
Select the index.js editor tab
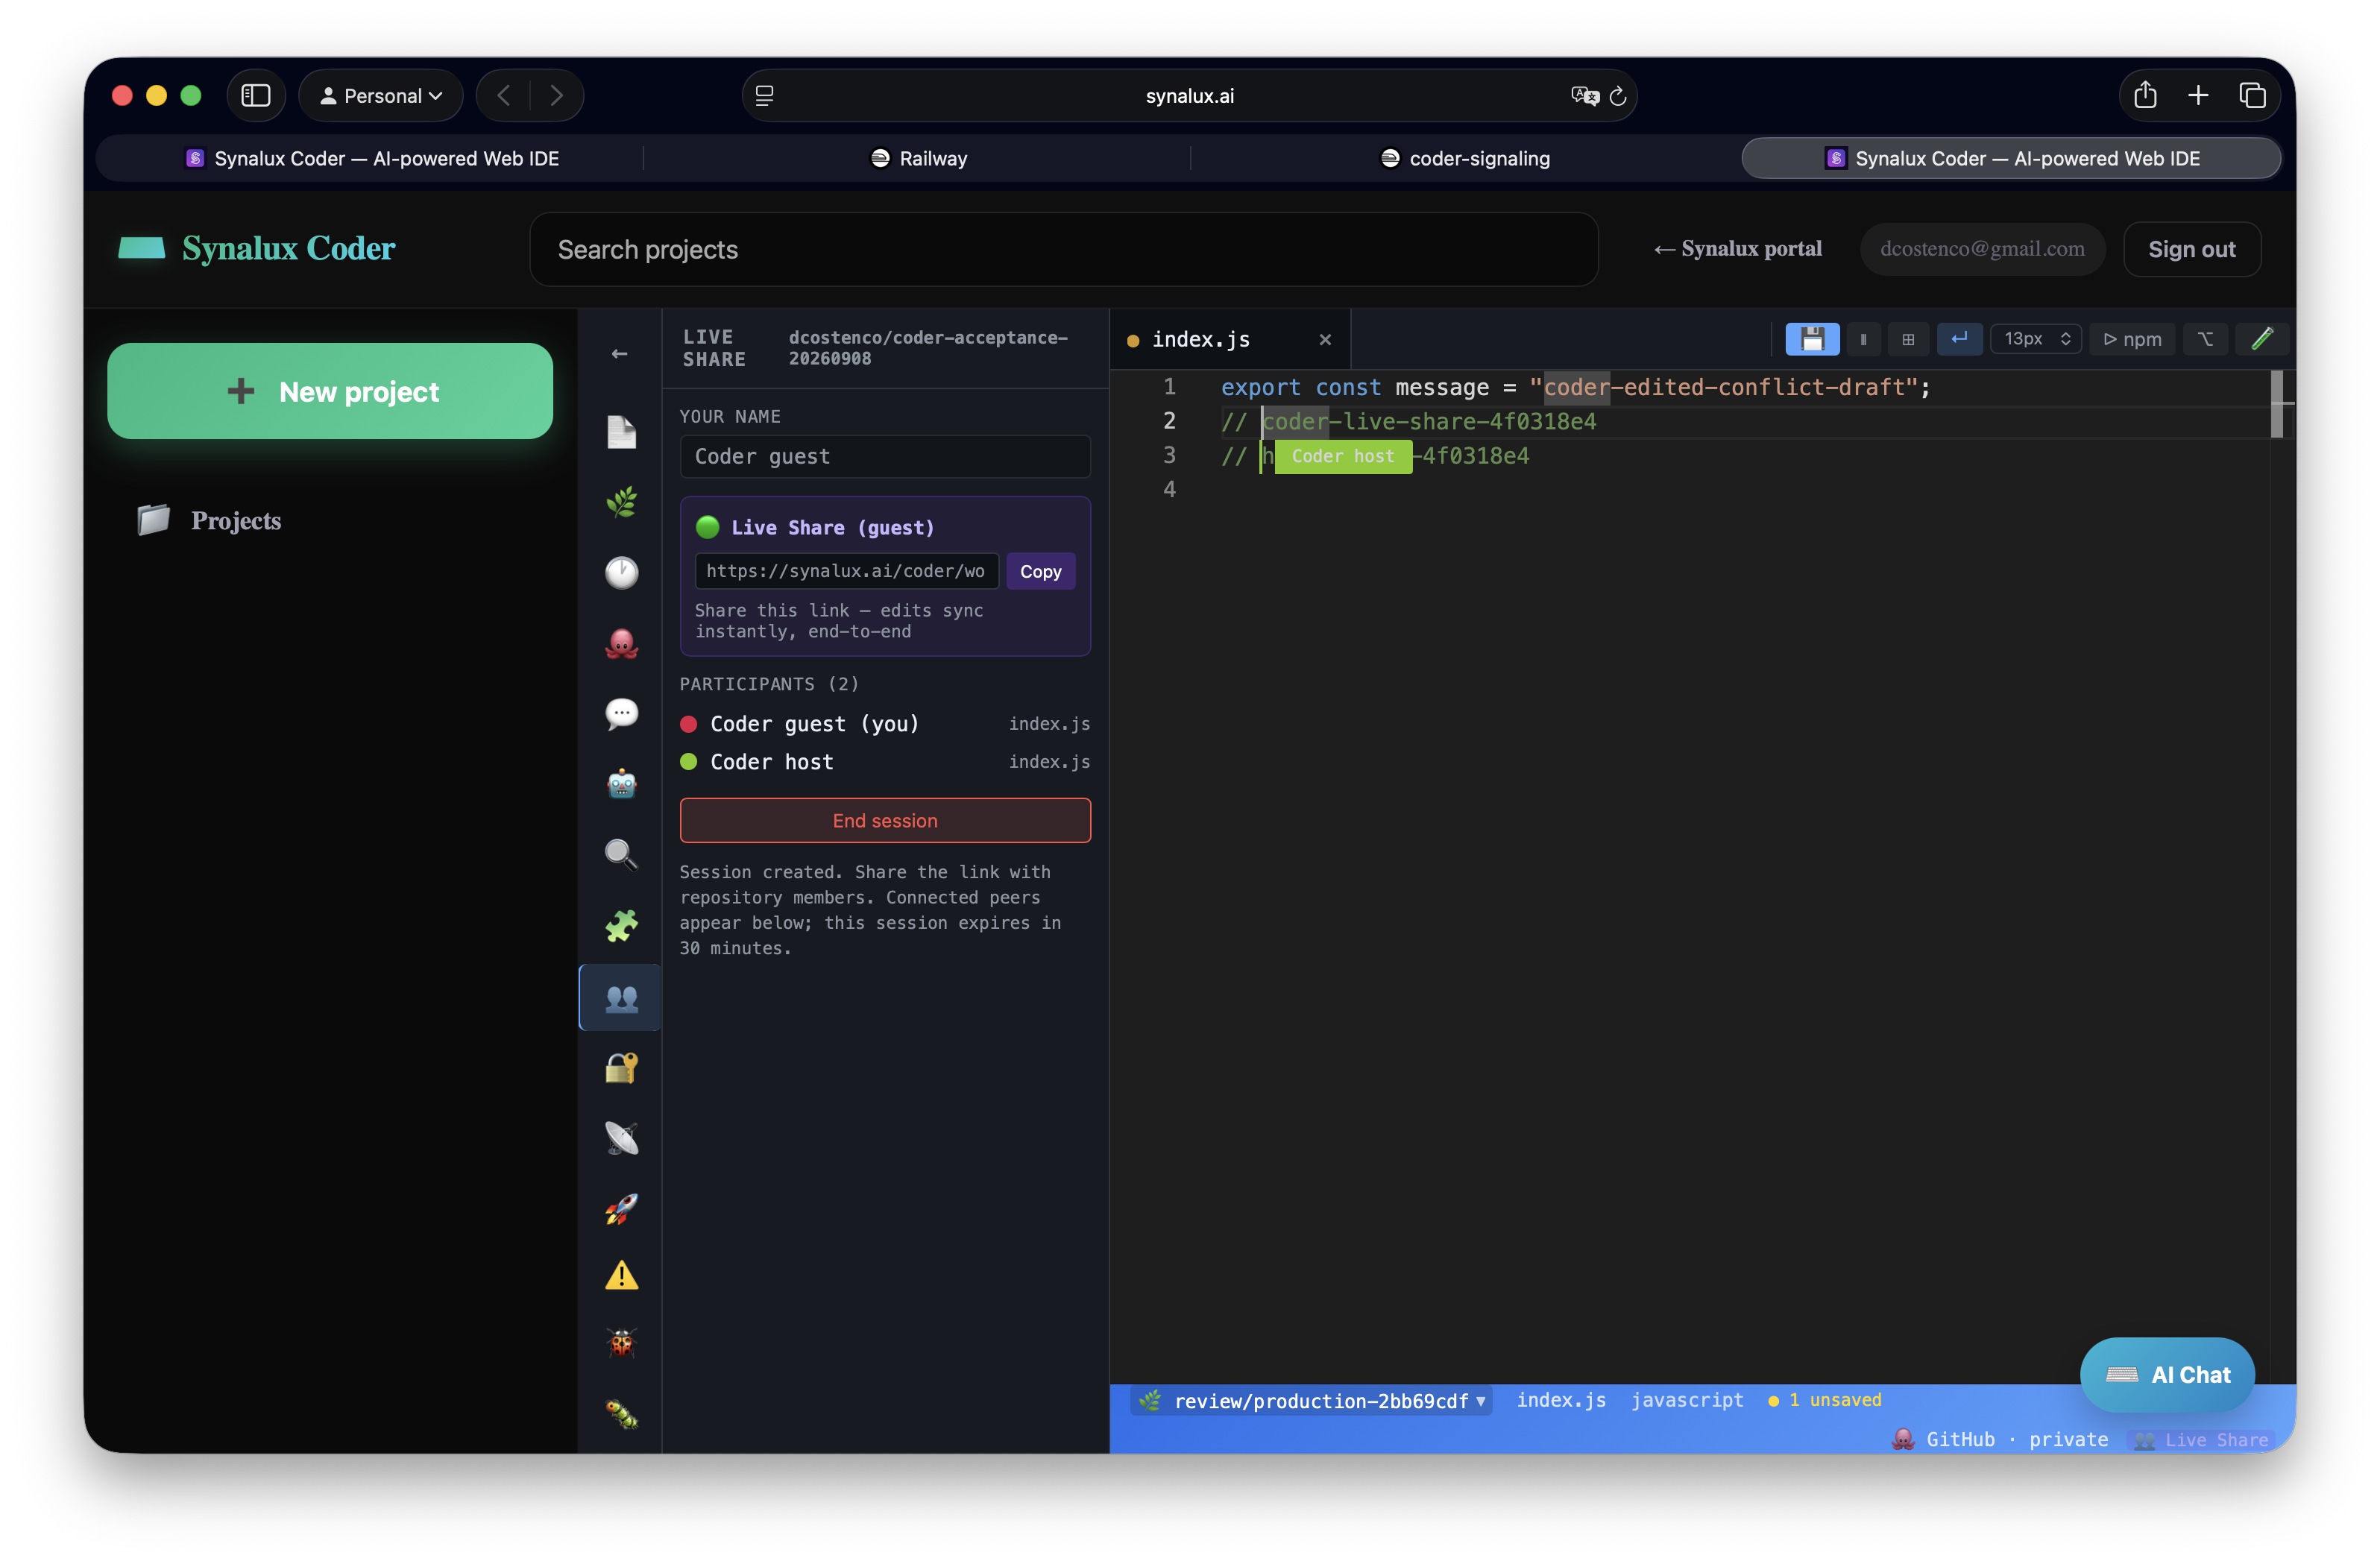point(1230,340)
